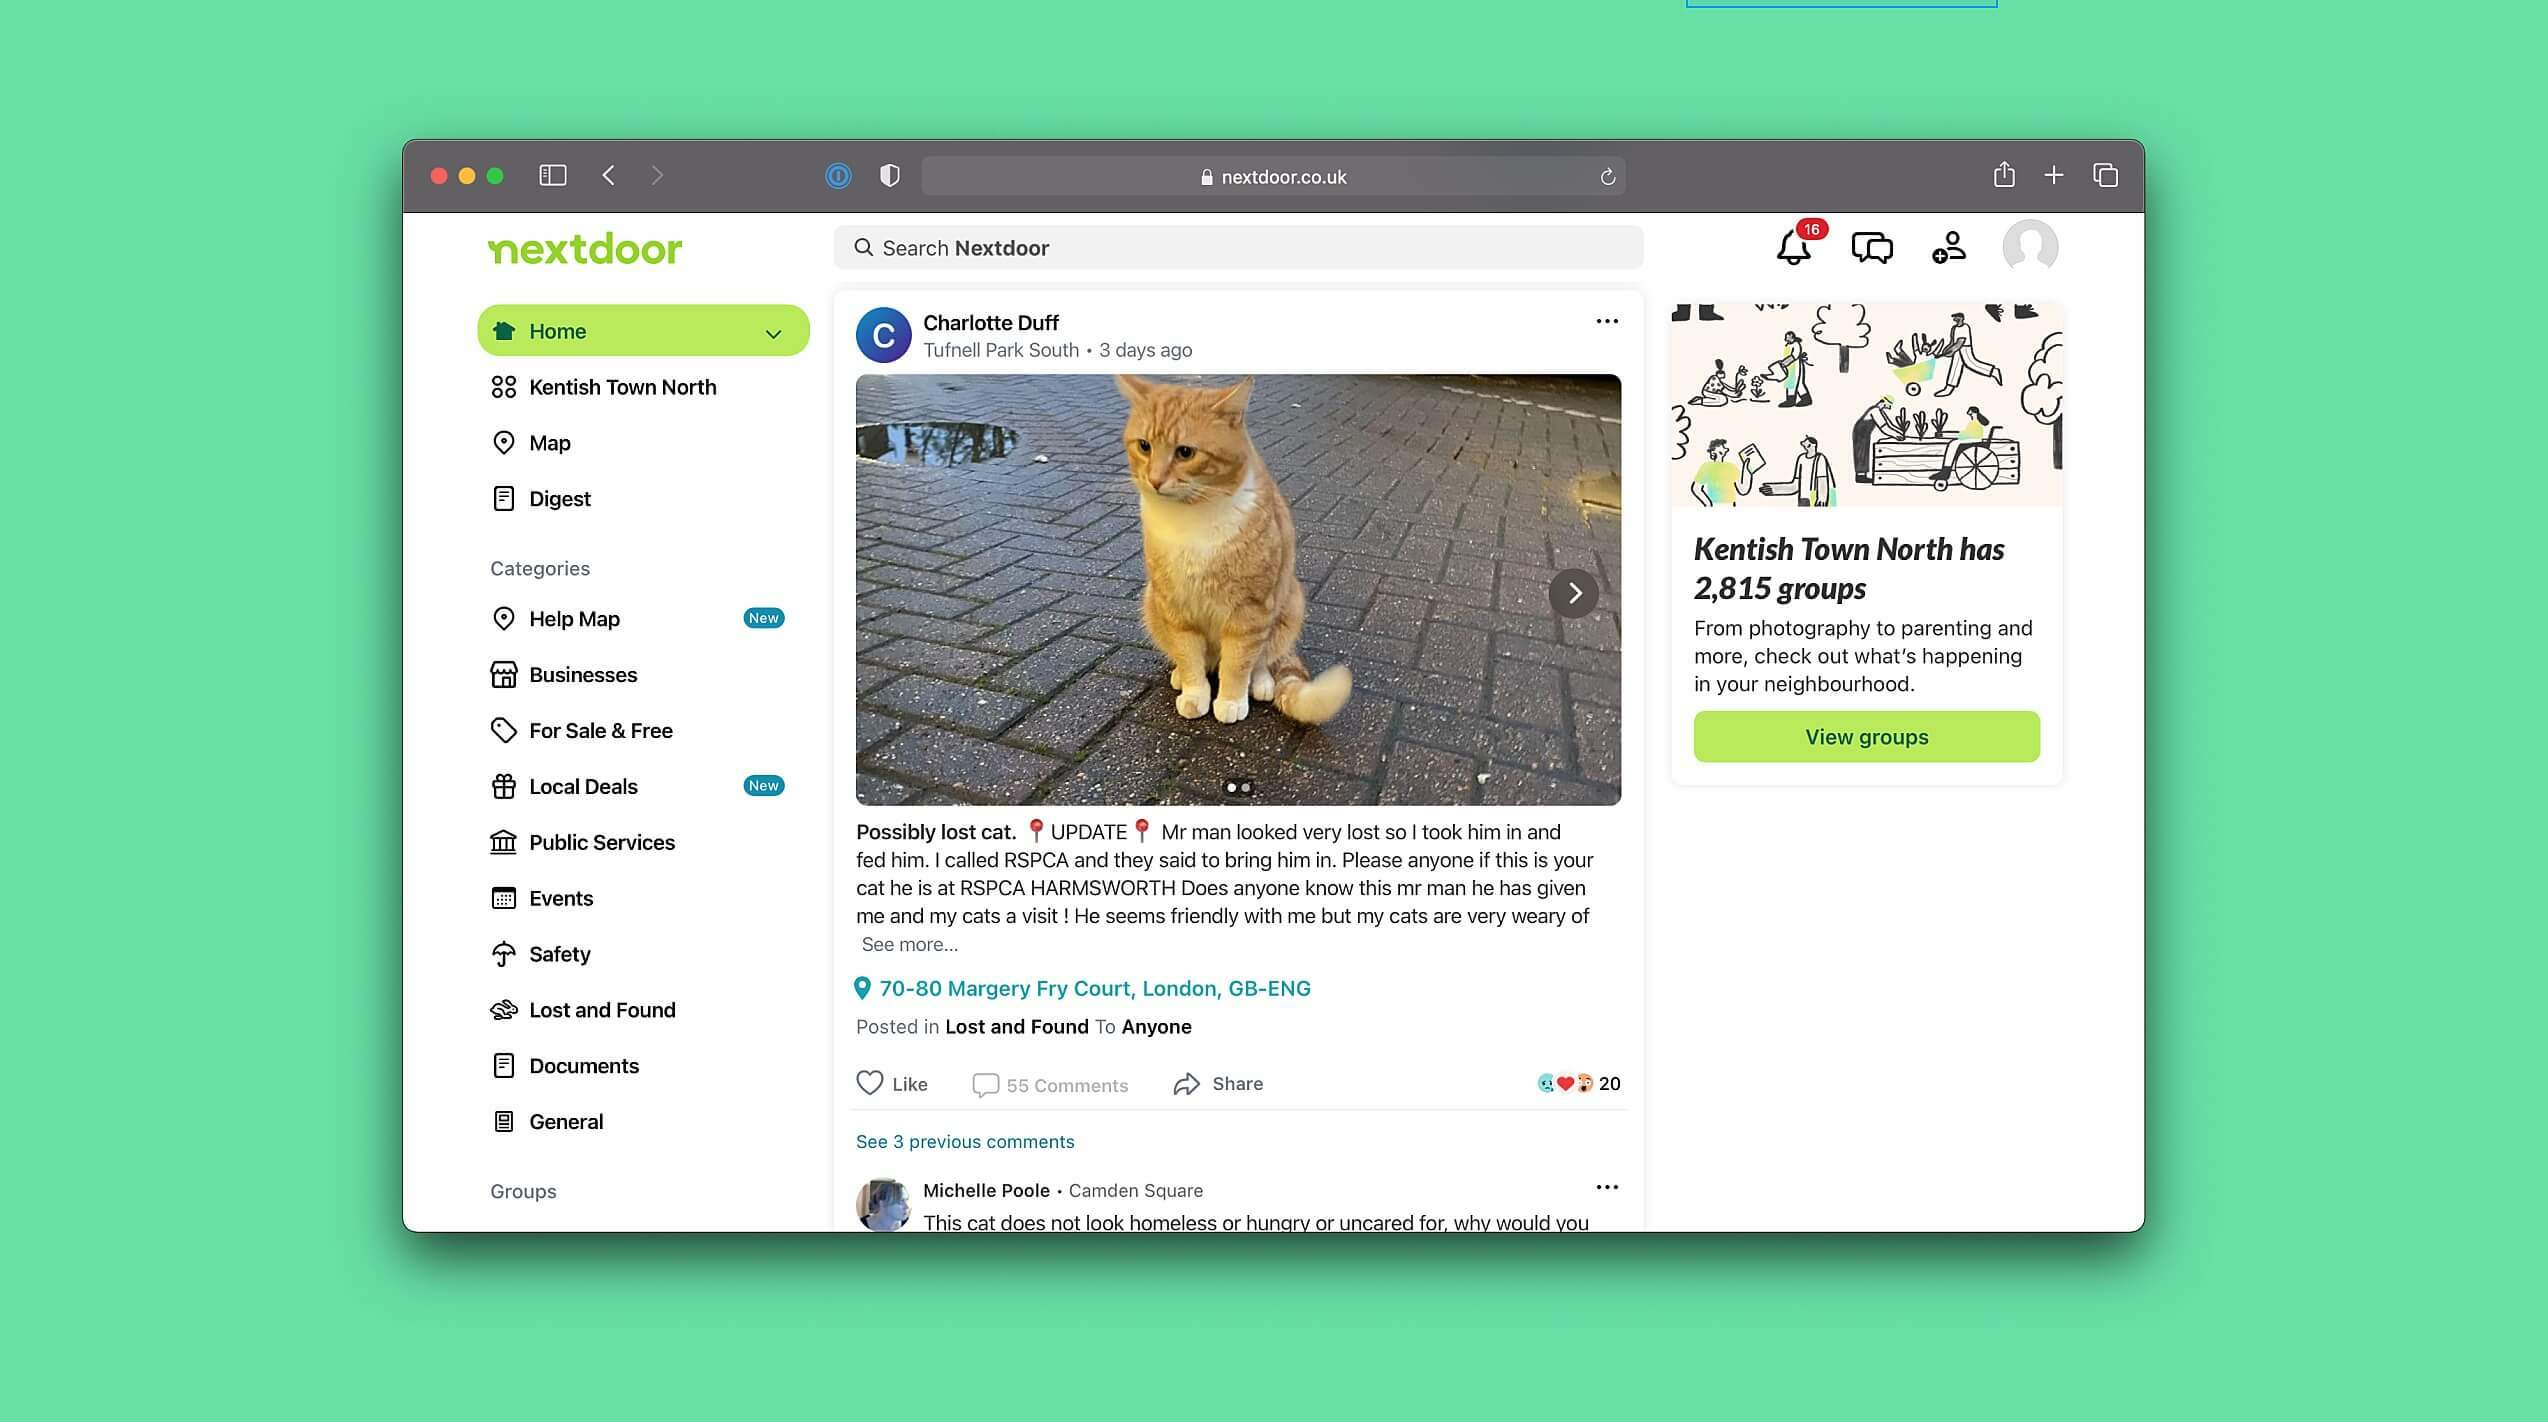Screen dimensions: 2548x1422
Task: Click Michelle Poole's profile photo
Action: [884, 1204]
